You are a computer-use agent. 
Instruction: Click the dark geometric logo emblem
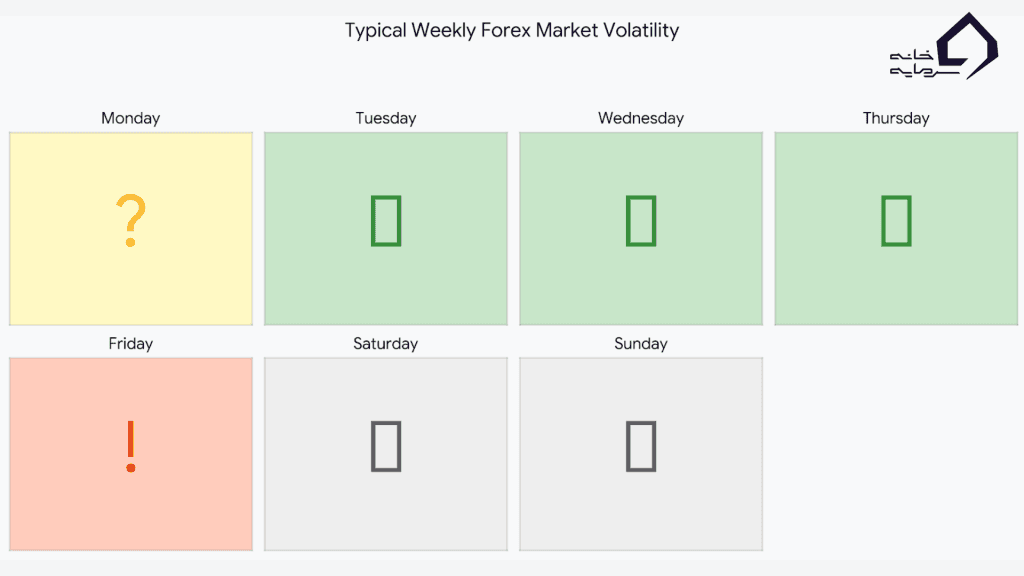(x=969, y=46)
